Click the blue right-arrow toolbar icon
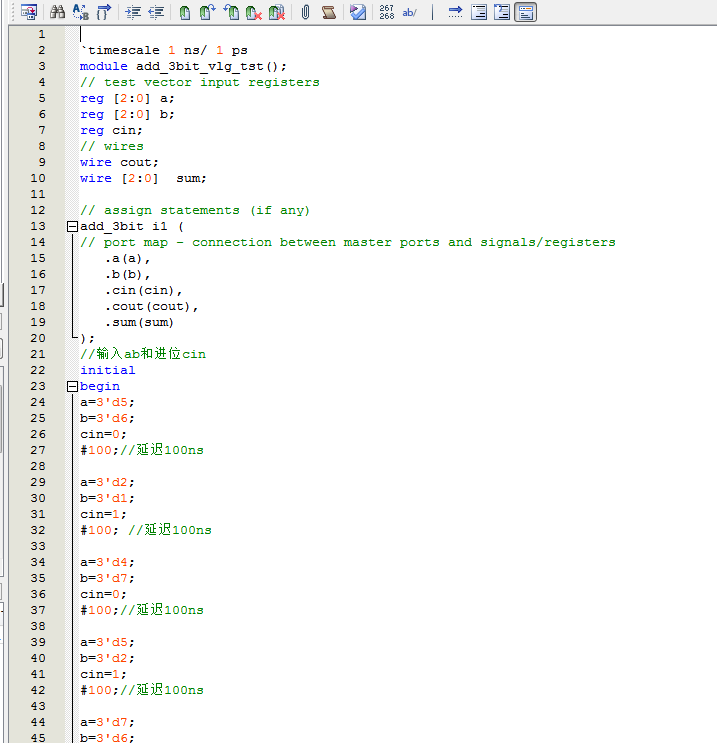717x743 pixels. [x=455, y=12]
